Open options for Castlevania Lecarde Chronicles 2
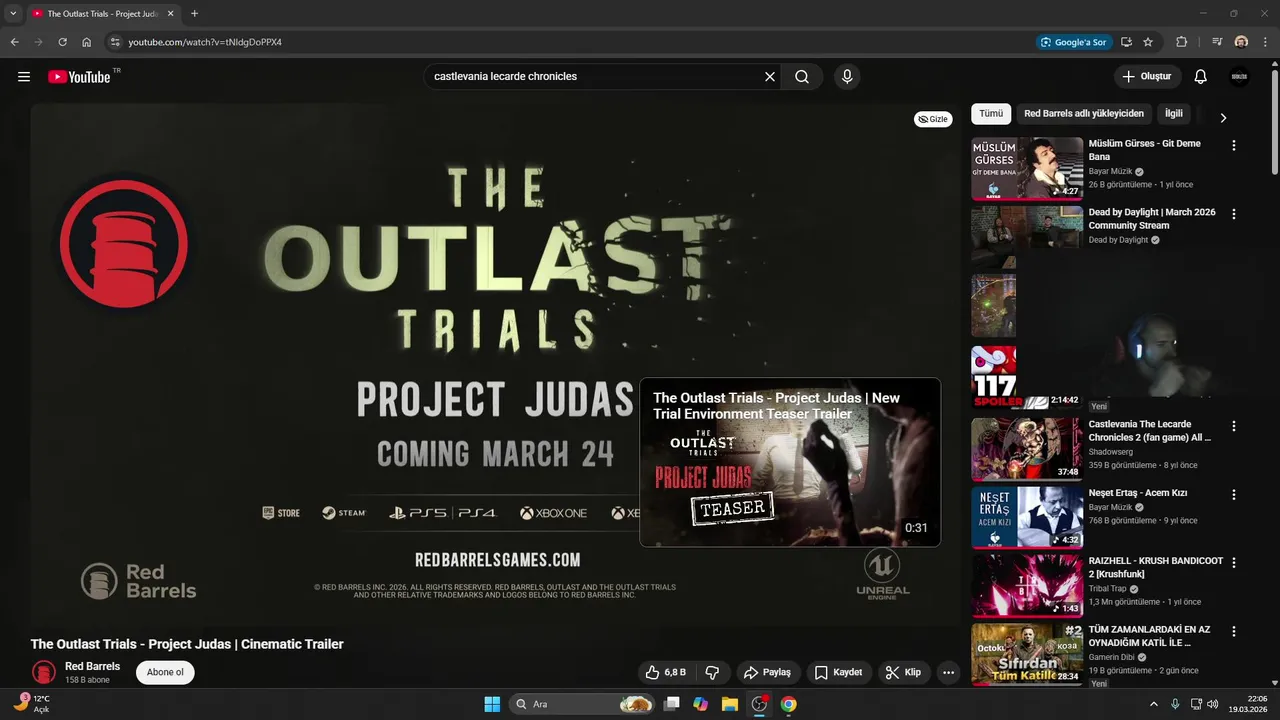The height and width of the screenshot is (720, 1280). 1233,426
